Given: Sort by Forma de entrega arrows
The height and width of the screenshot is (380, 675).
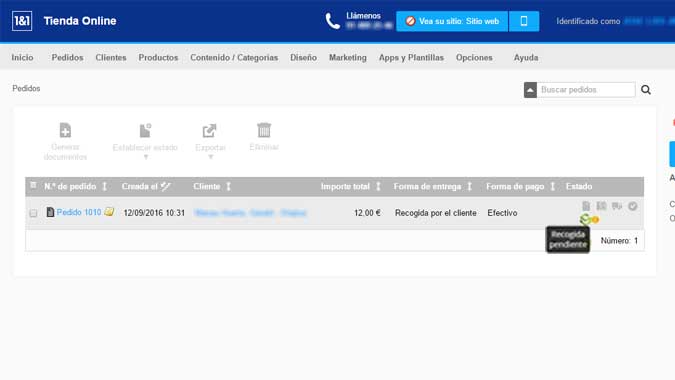Looking at the screenshot, I should [x=470, y=186].
